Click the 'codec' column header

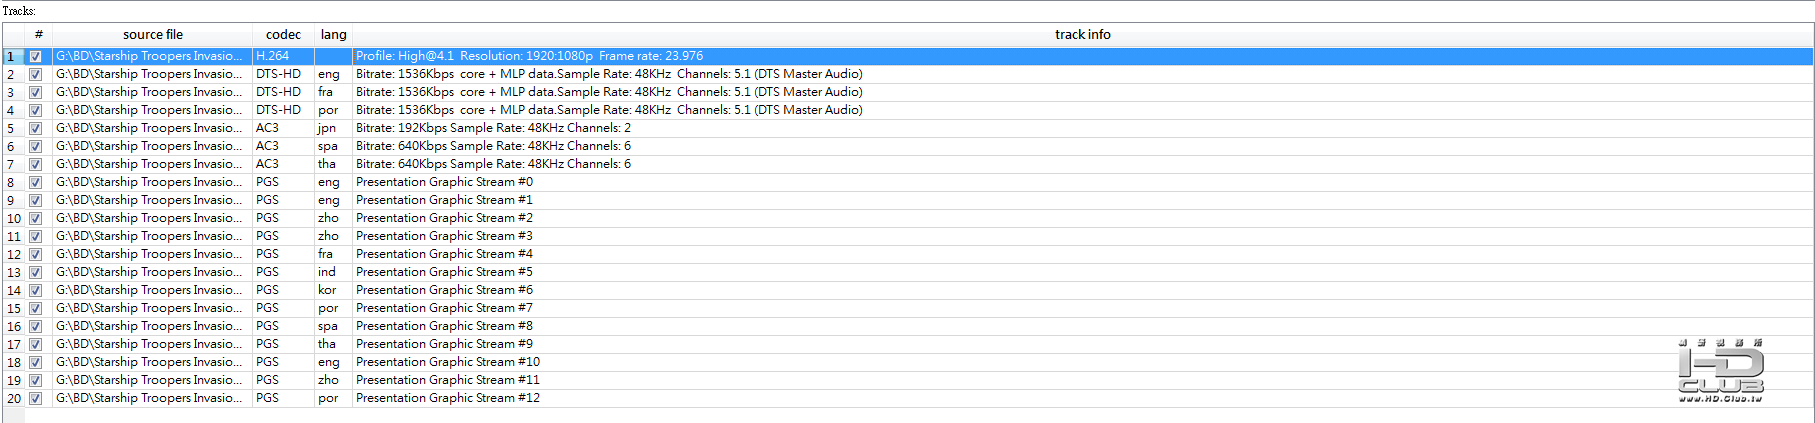tap(283, 35)
